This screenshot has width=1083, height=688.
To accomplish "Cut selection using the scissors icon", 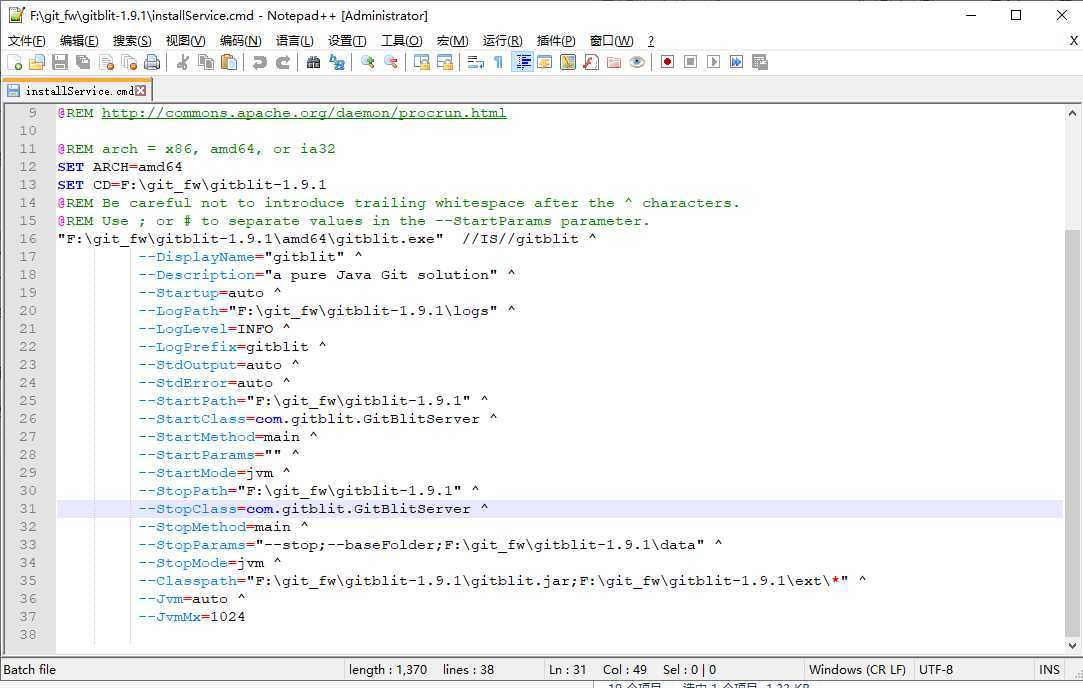I will 183,62.
